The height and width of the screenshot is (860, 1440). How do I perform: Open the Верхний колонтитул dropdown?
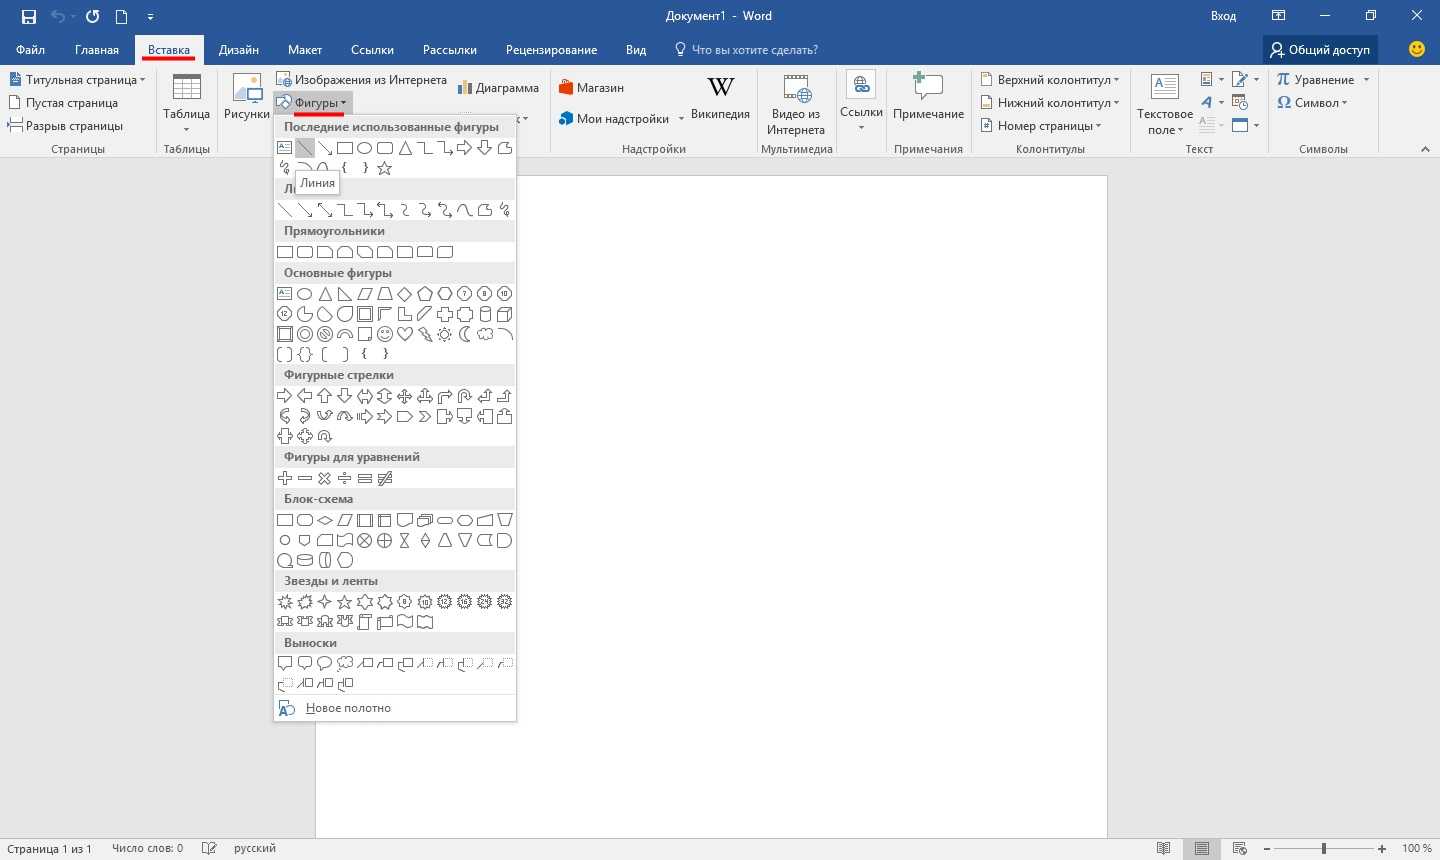pos(1050,80)
